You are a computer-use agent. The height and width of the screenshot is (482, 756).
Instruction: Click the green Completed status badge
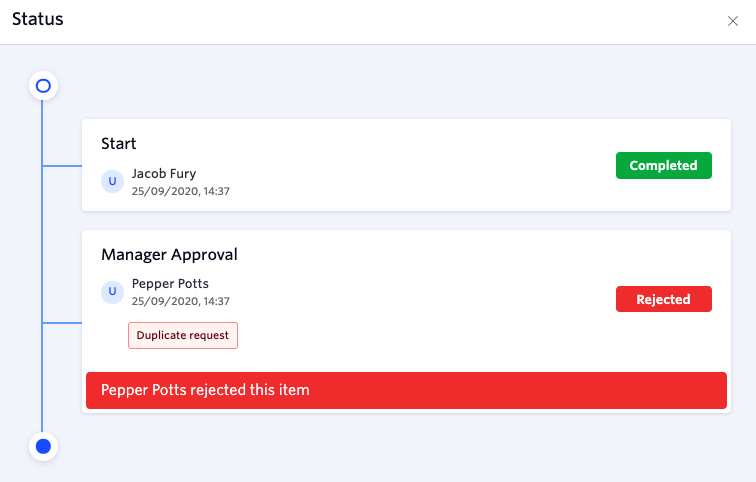663,165
